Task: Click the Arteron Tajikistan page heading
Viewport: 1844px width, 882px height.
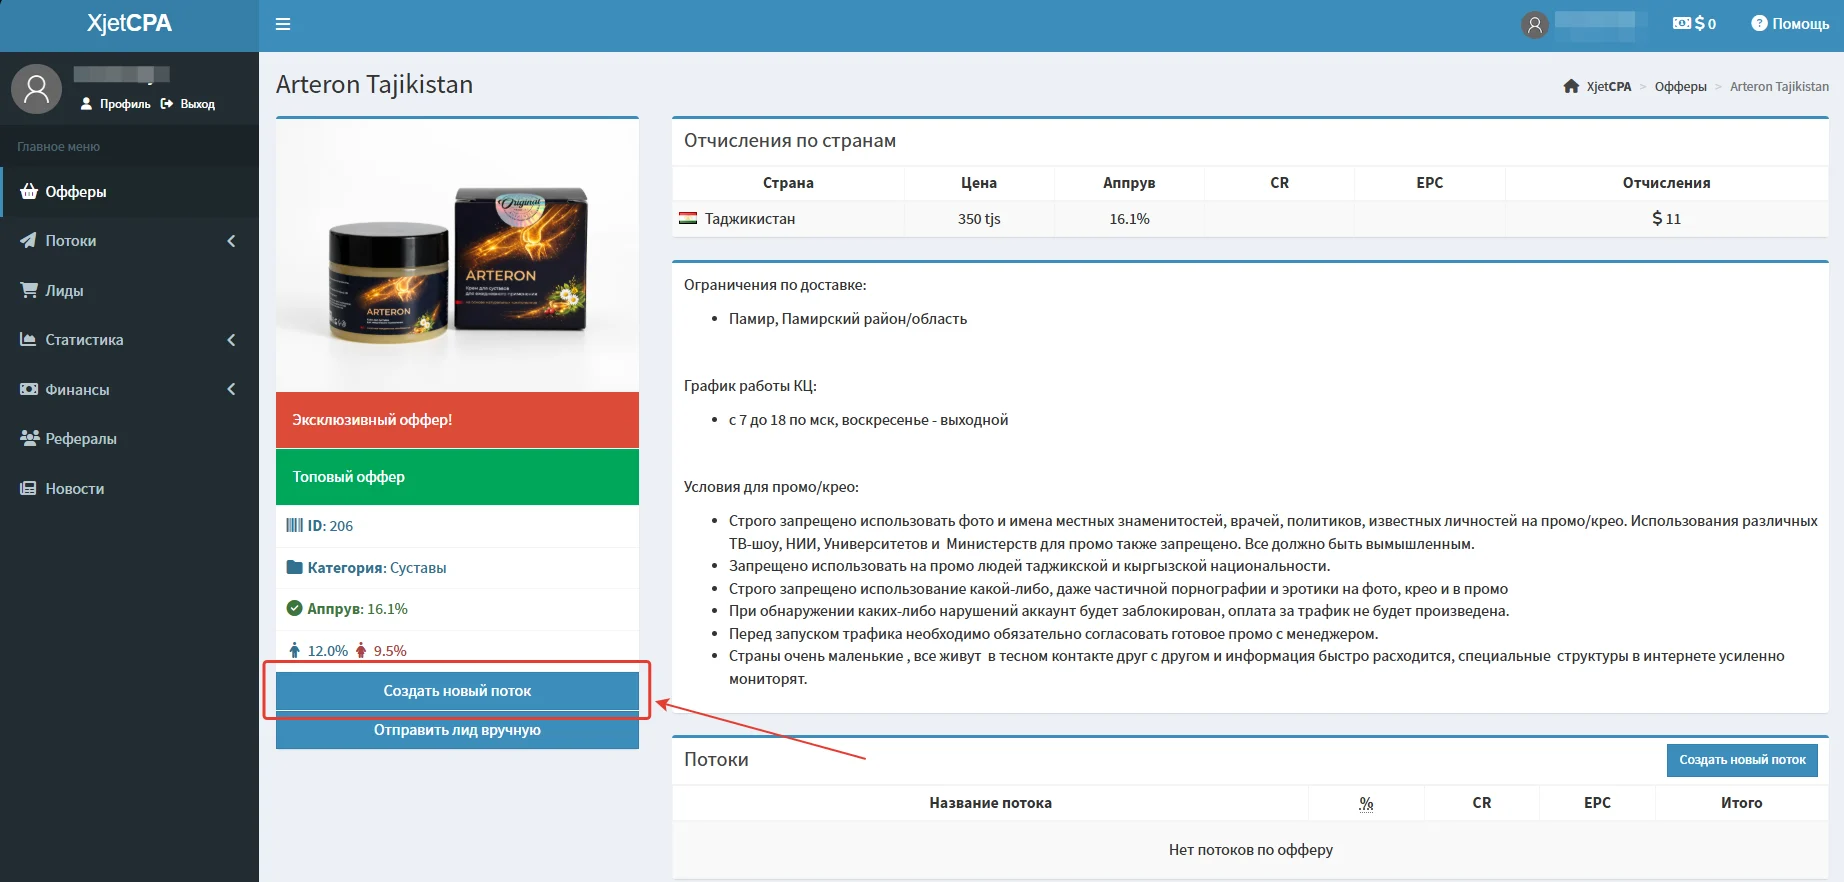Action: pos(374,84)
